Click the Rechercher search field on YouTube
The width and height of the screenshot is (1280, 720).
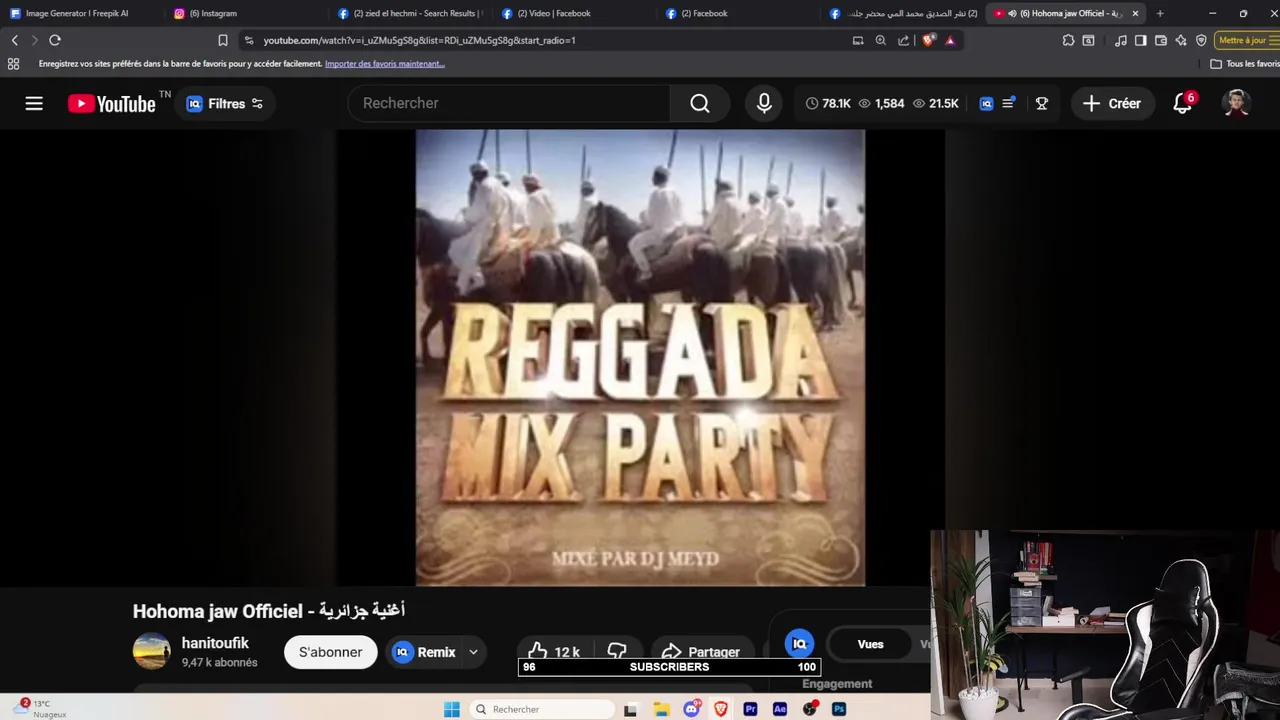[x=510, y=103]
